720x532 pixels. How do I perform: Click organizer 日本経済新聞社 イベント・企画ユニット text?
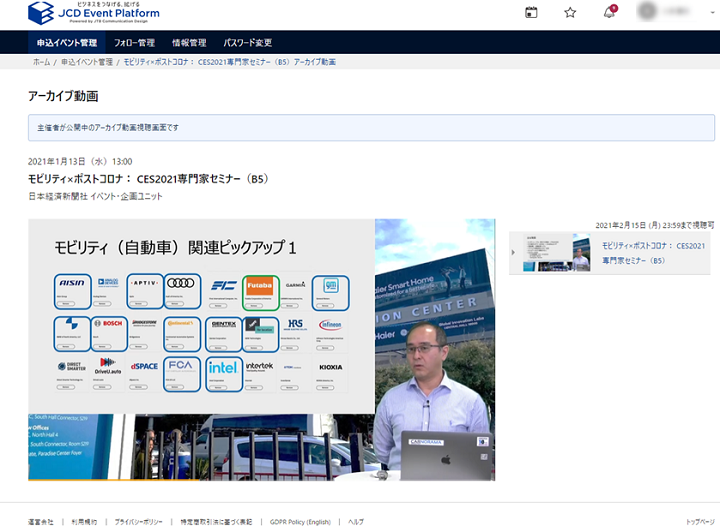(x=95, y=196)
